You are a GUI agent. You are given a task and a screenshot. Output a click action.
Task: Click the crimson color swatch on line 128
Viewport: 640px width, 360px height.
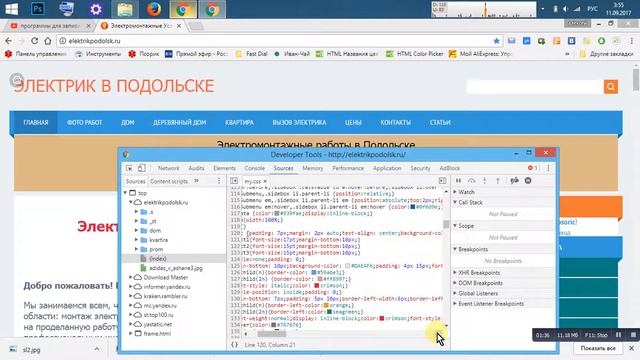(317, 286)
